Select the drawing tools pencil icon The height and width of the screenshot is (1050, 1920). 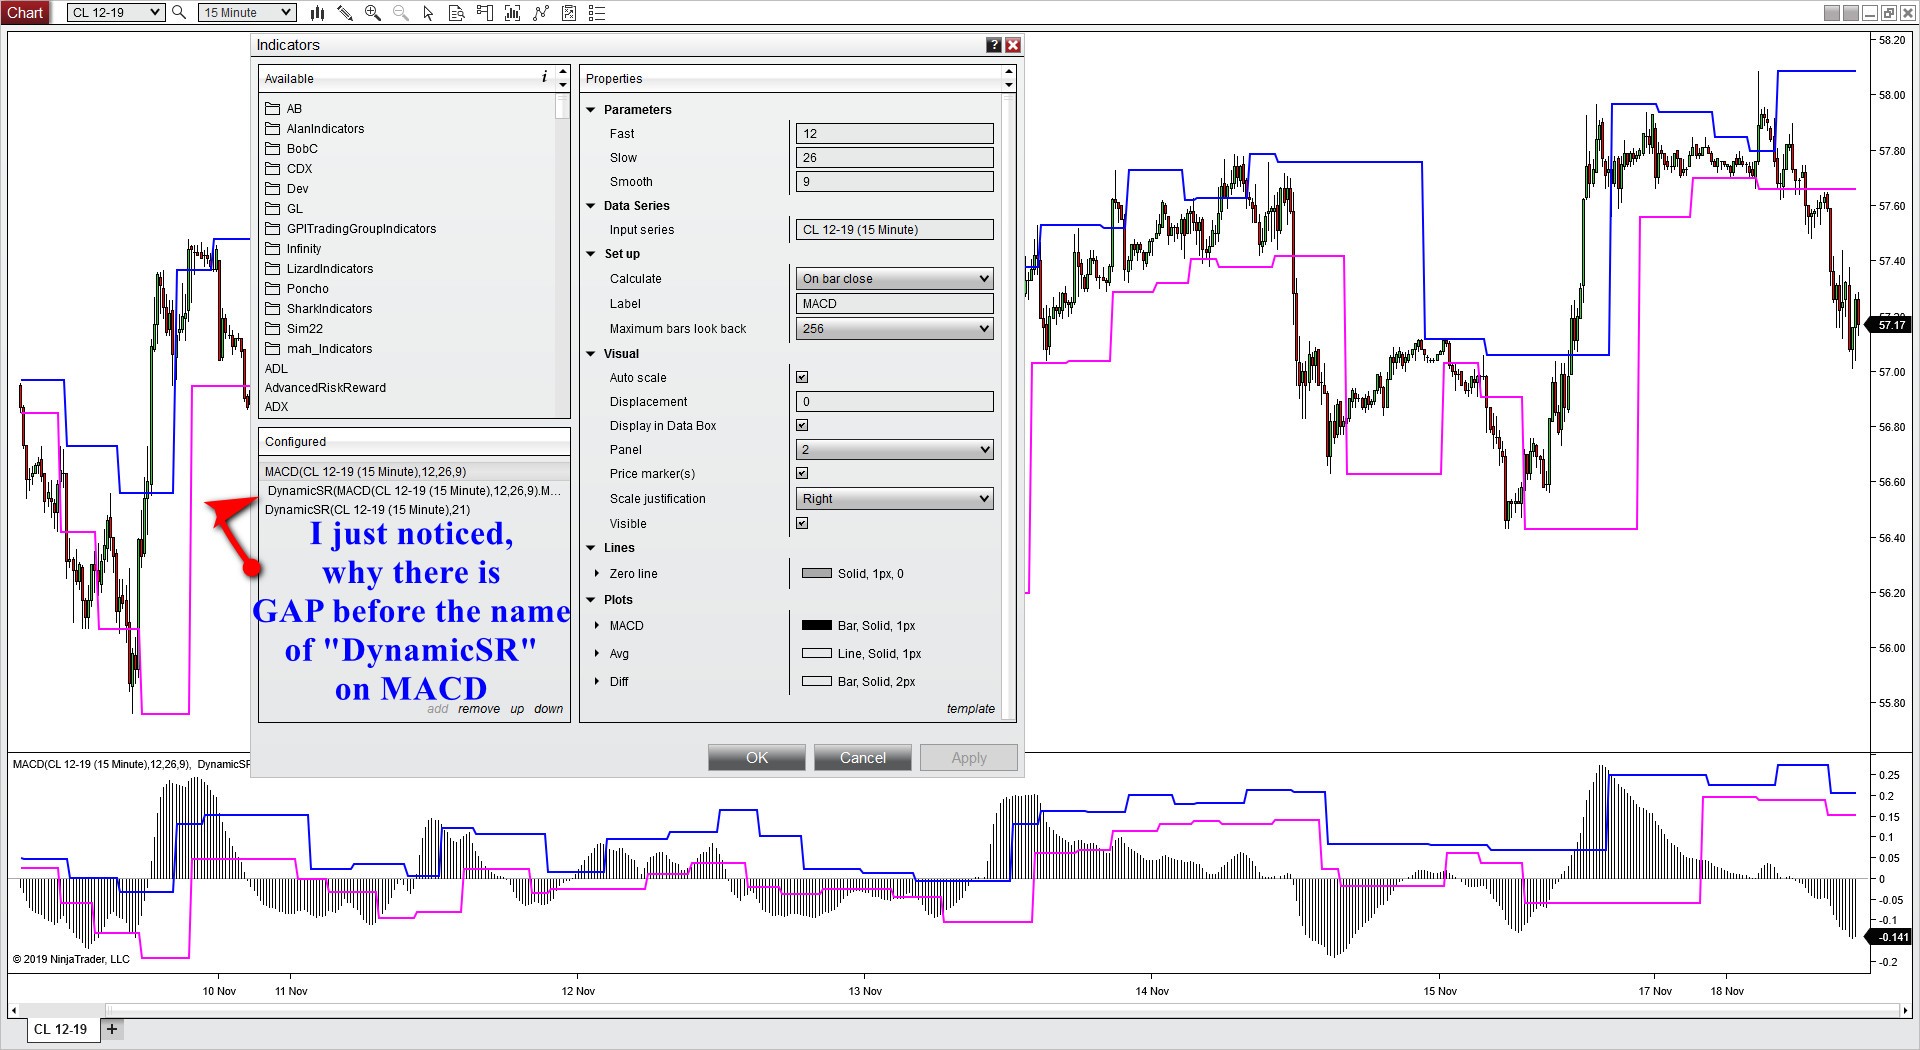point(345,12)
